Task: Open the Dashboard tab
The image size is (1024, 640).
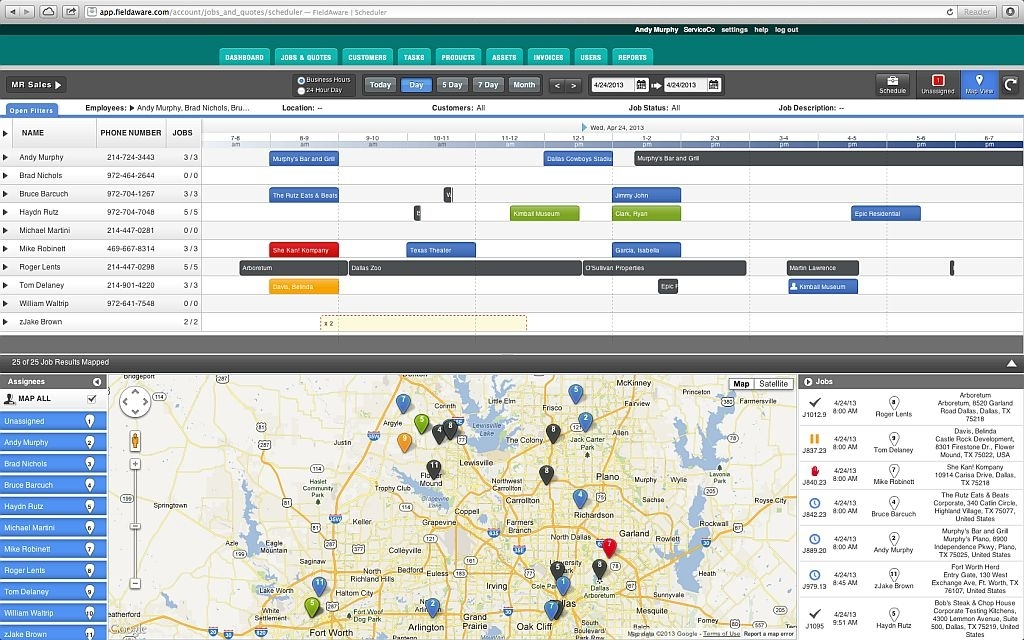Action: coord(244,57)
